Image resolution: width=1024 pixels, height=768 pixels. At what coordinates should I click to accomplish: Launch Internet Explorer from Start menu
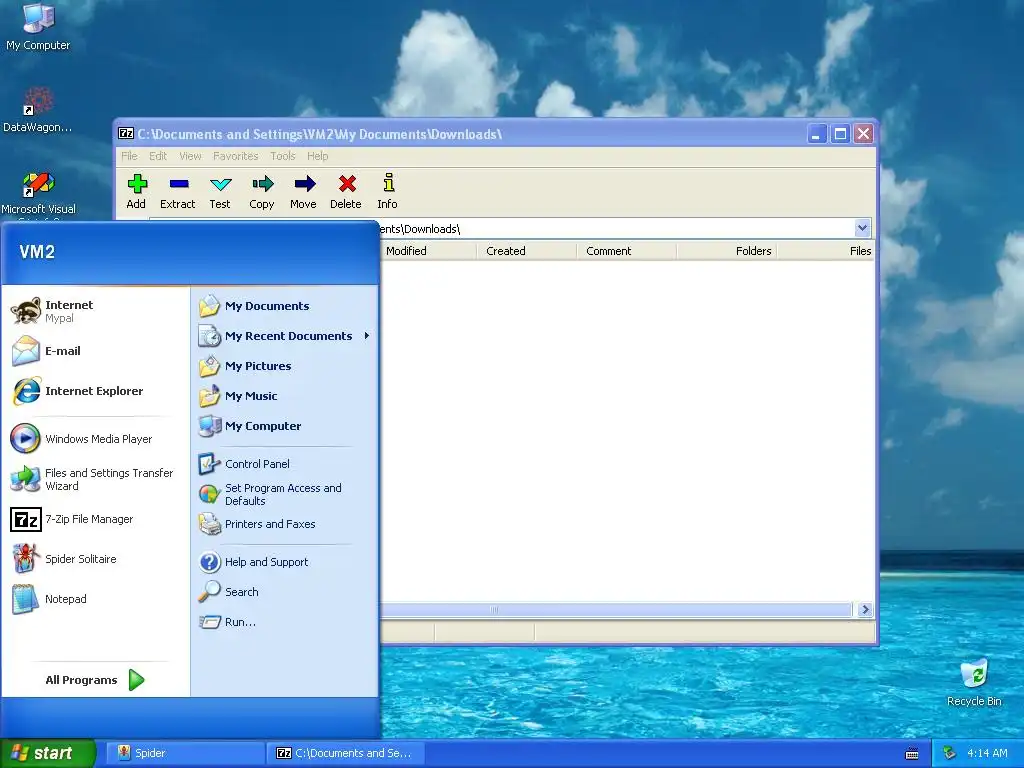tap(77, 391)
